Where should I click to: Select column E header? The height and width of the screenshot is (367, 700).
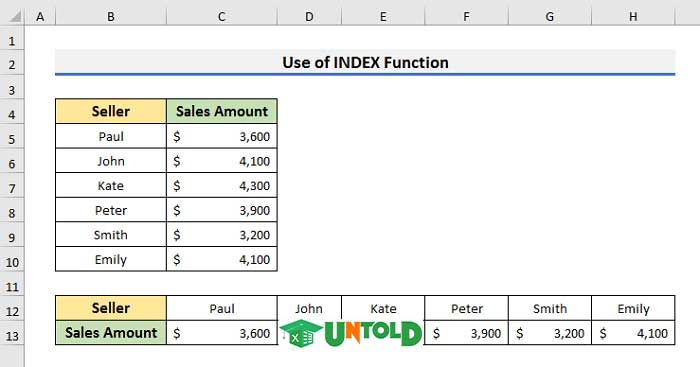click(x=383, y=17)
